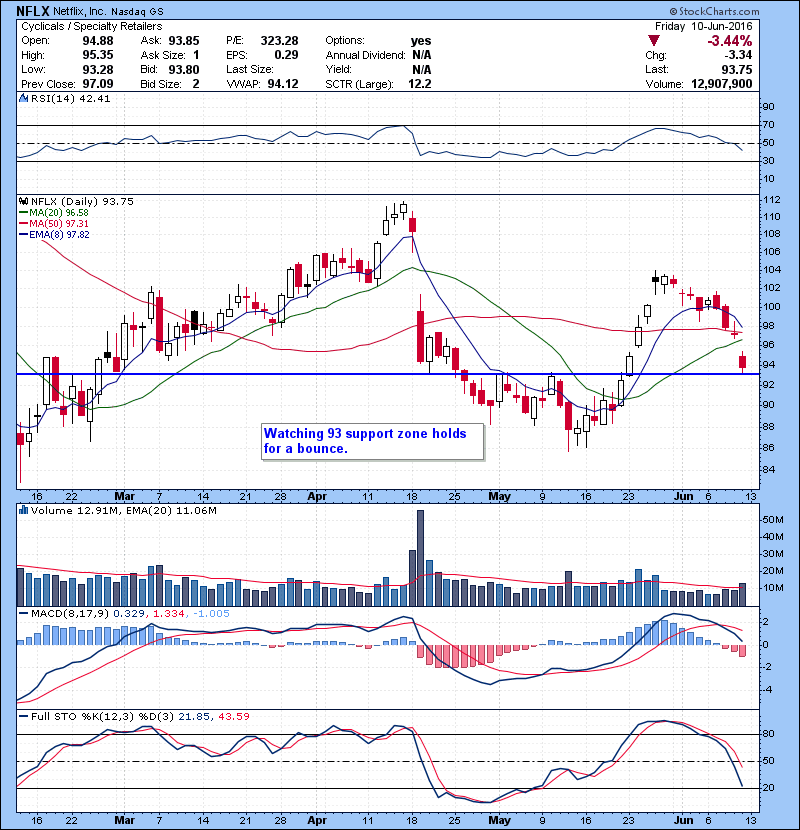This screenshot has width=800, height=830.
Task: Click the Annual Dividend N/A entry
Action: coord(378,55)
